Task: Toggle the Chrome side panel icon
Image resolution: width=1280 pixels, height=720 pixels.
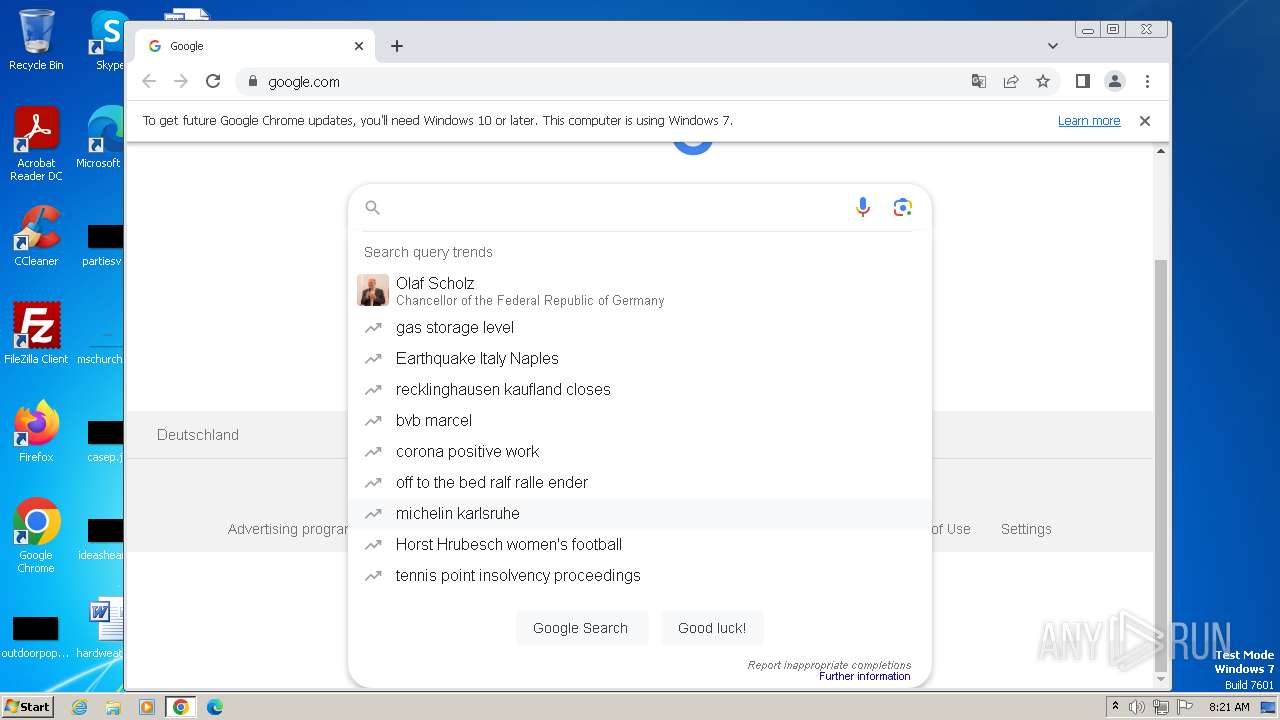Action: pos(1083,81)
